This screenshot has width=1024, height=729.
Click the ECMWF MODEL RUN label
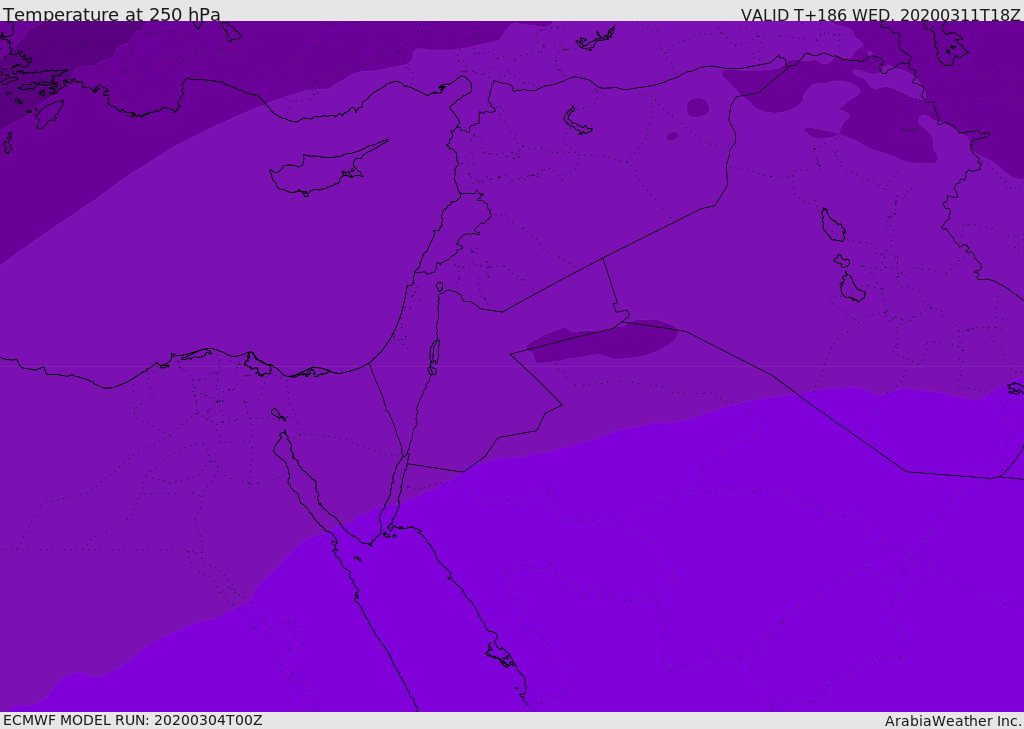pos(132,720)
